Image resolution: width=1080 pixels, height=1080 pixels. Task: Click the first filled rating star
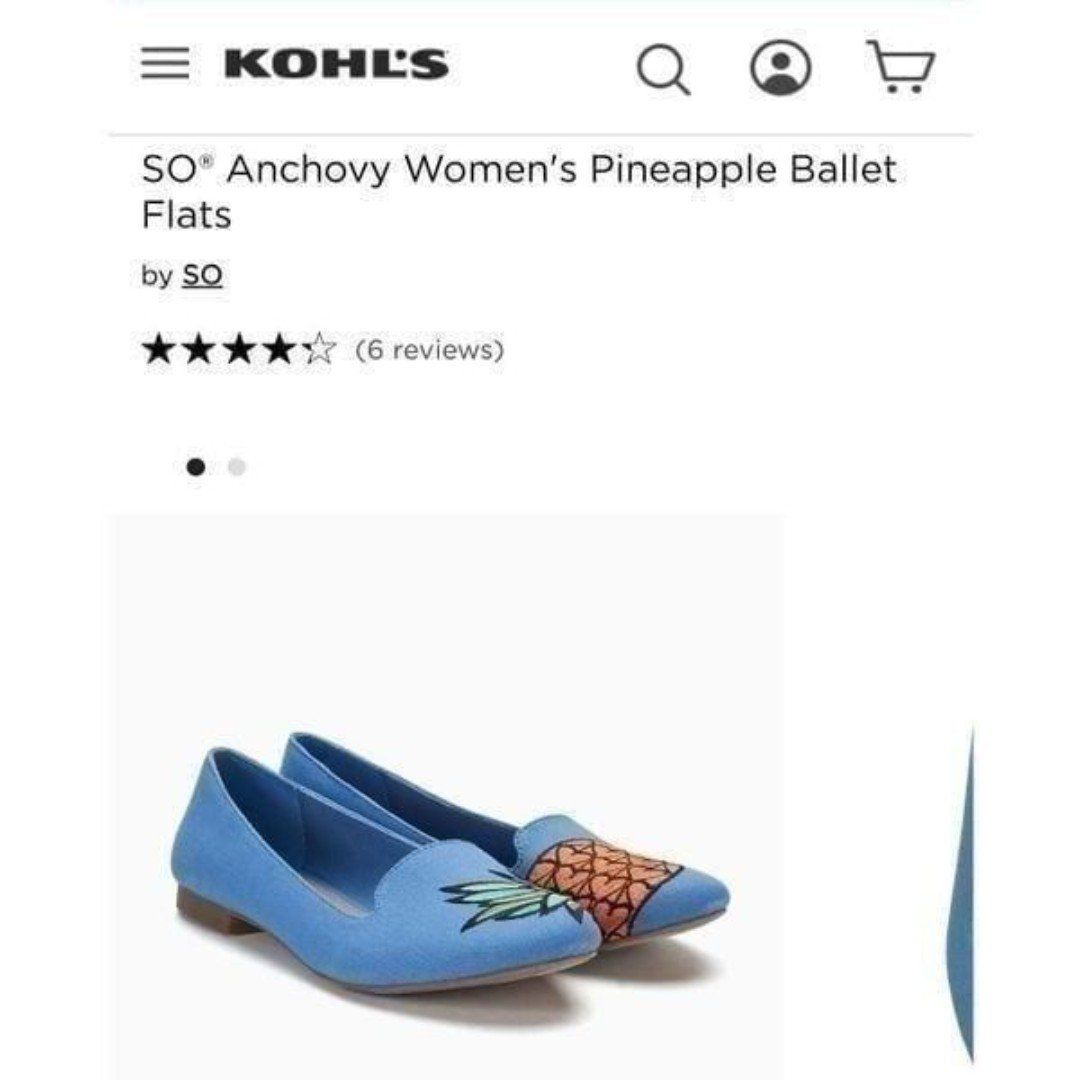[157, 349]
